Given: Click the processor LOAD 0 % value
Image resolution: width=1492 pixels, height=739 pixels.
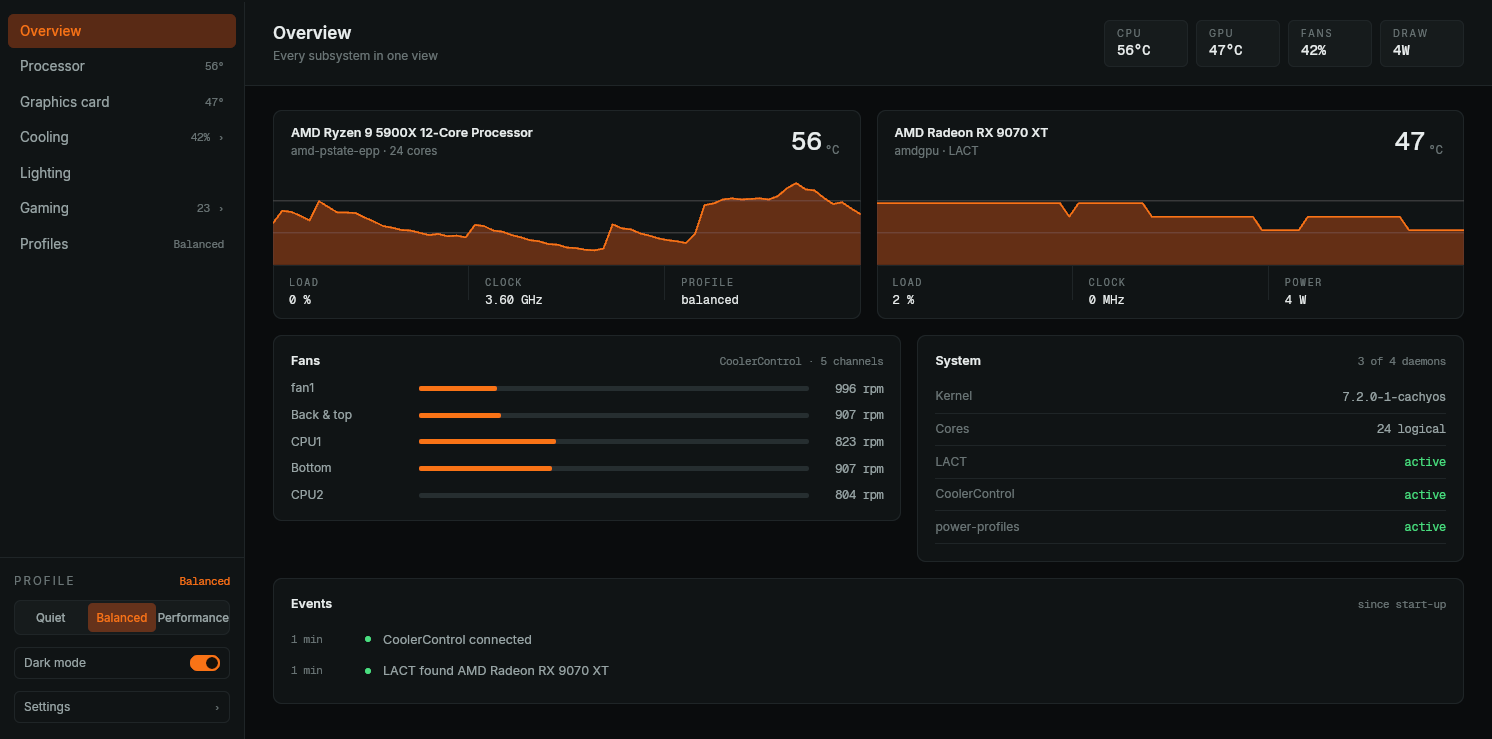Looking at the screenshot, I should click(x=300, y=300).
